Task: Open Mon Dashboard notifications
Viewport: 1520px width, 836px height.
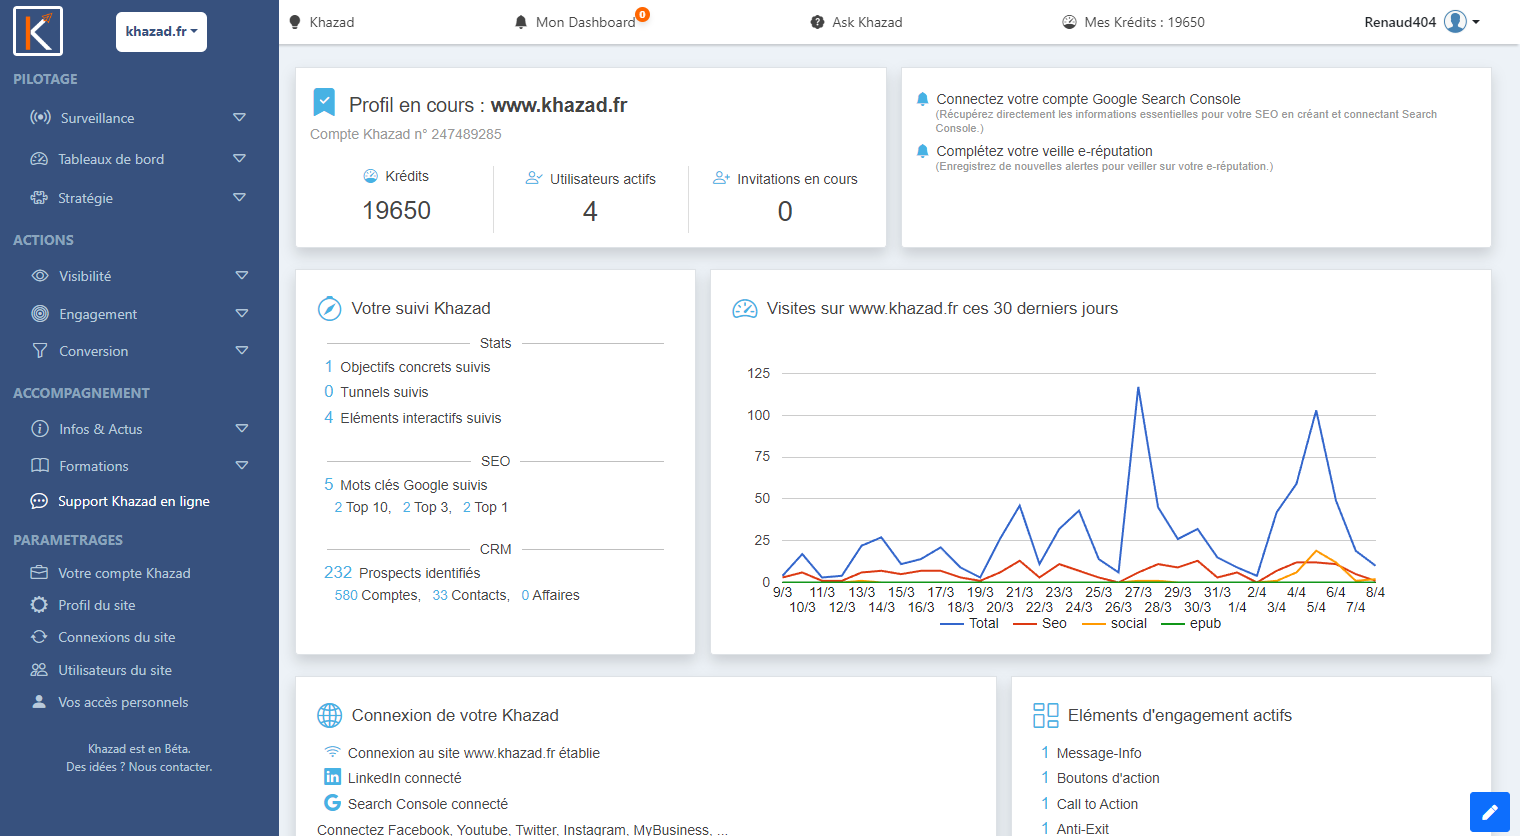Action: [x=575, y=22]
